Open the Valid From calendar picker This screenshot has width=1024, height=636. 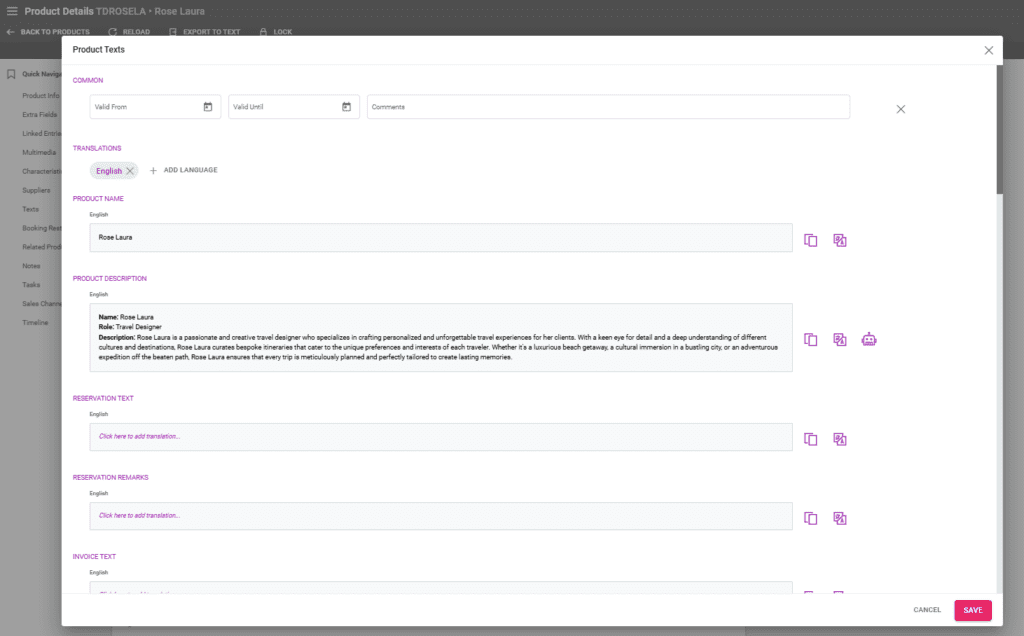(x=208, y=107)
